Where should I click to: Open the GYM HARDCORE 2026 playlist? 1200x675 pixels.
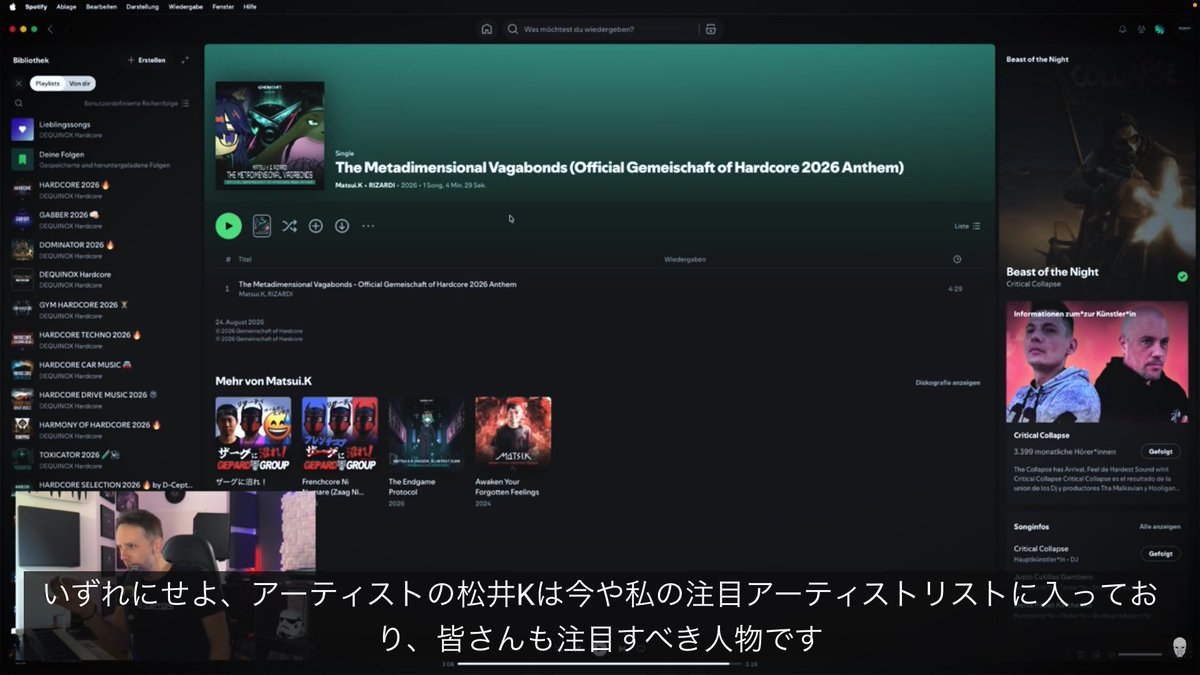pyautogui.click(x=104, y=309)
